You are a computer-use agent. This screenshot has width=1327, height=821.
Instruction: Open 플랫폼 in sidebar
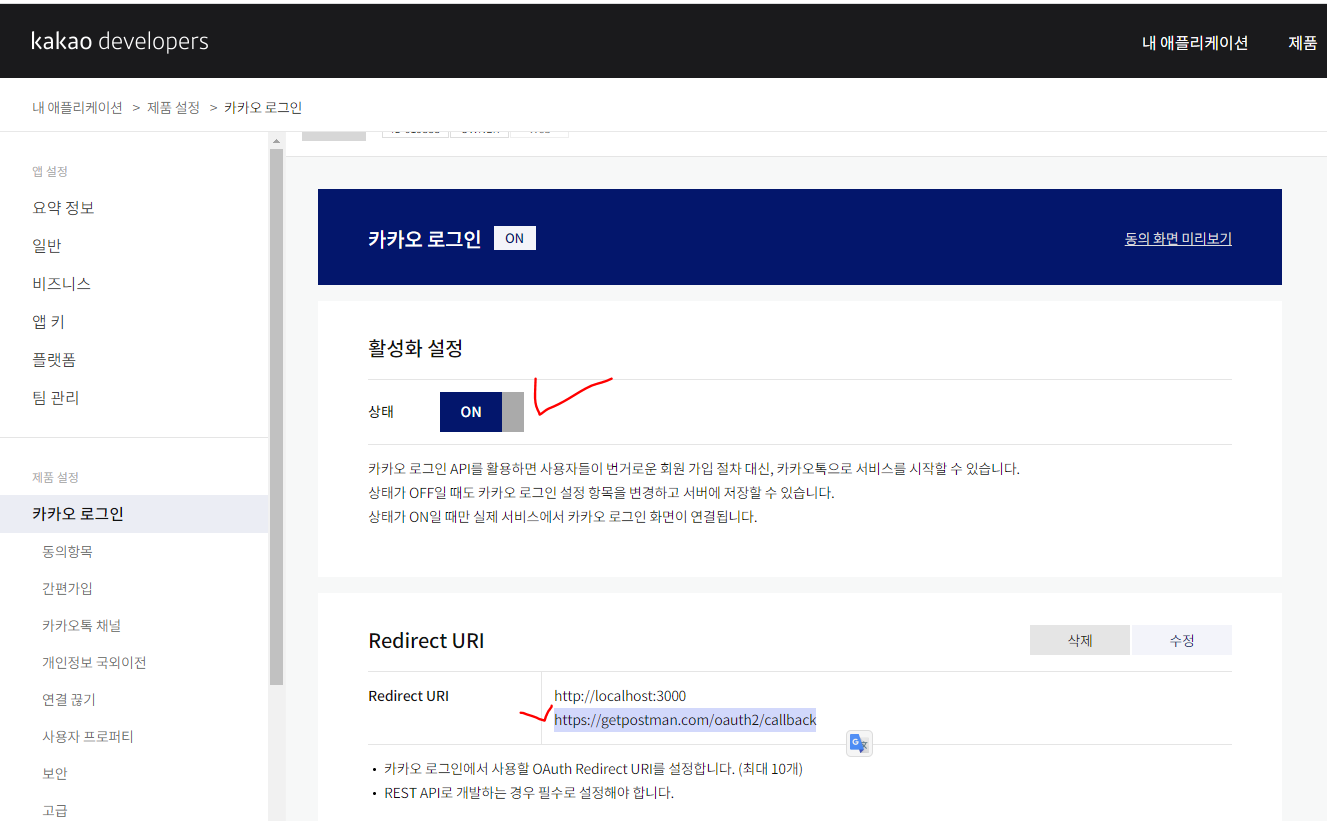[x=54, y=360]
